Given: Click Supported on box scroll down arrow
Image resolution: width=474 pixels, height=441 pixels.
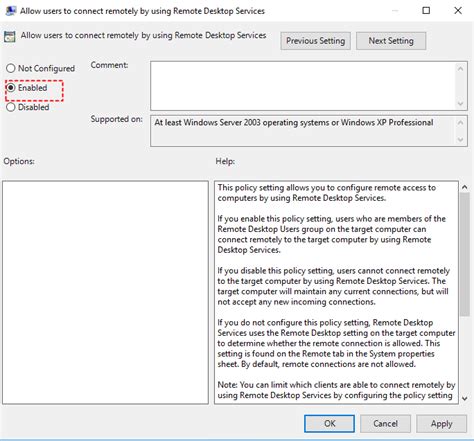Looking at the screenshot, I should [x=461, y=140].
